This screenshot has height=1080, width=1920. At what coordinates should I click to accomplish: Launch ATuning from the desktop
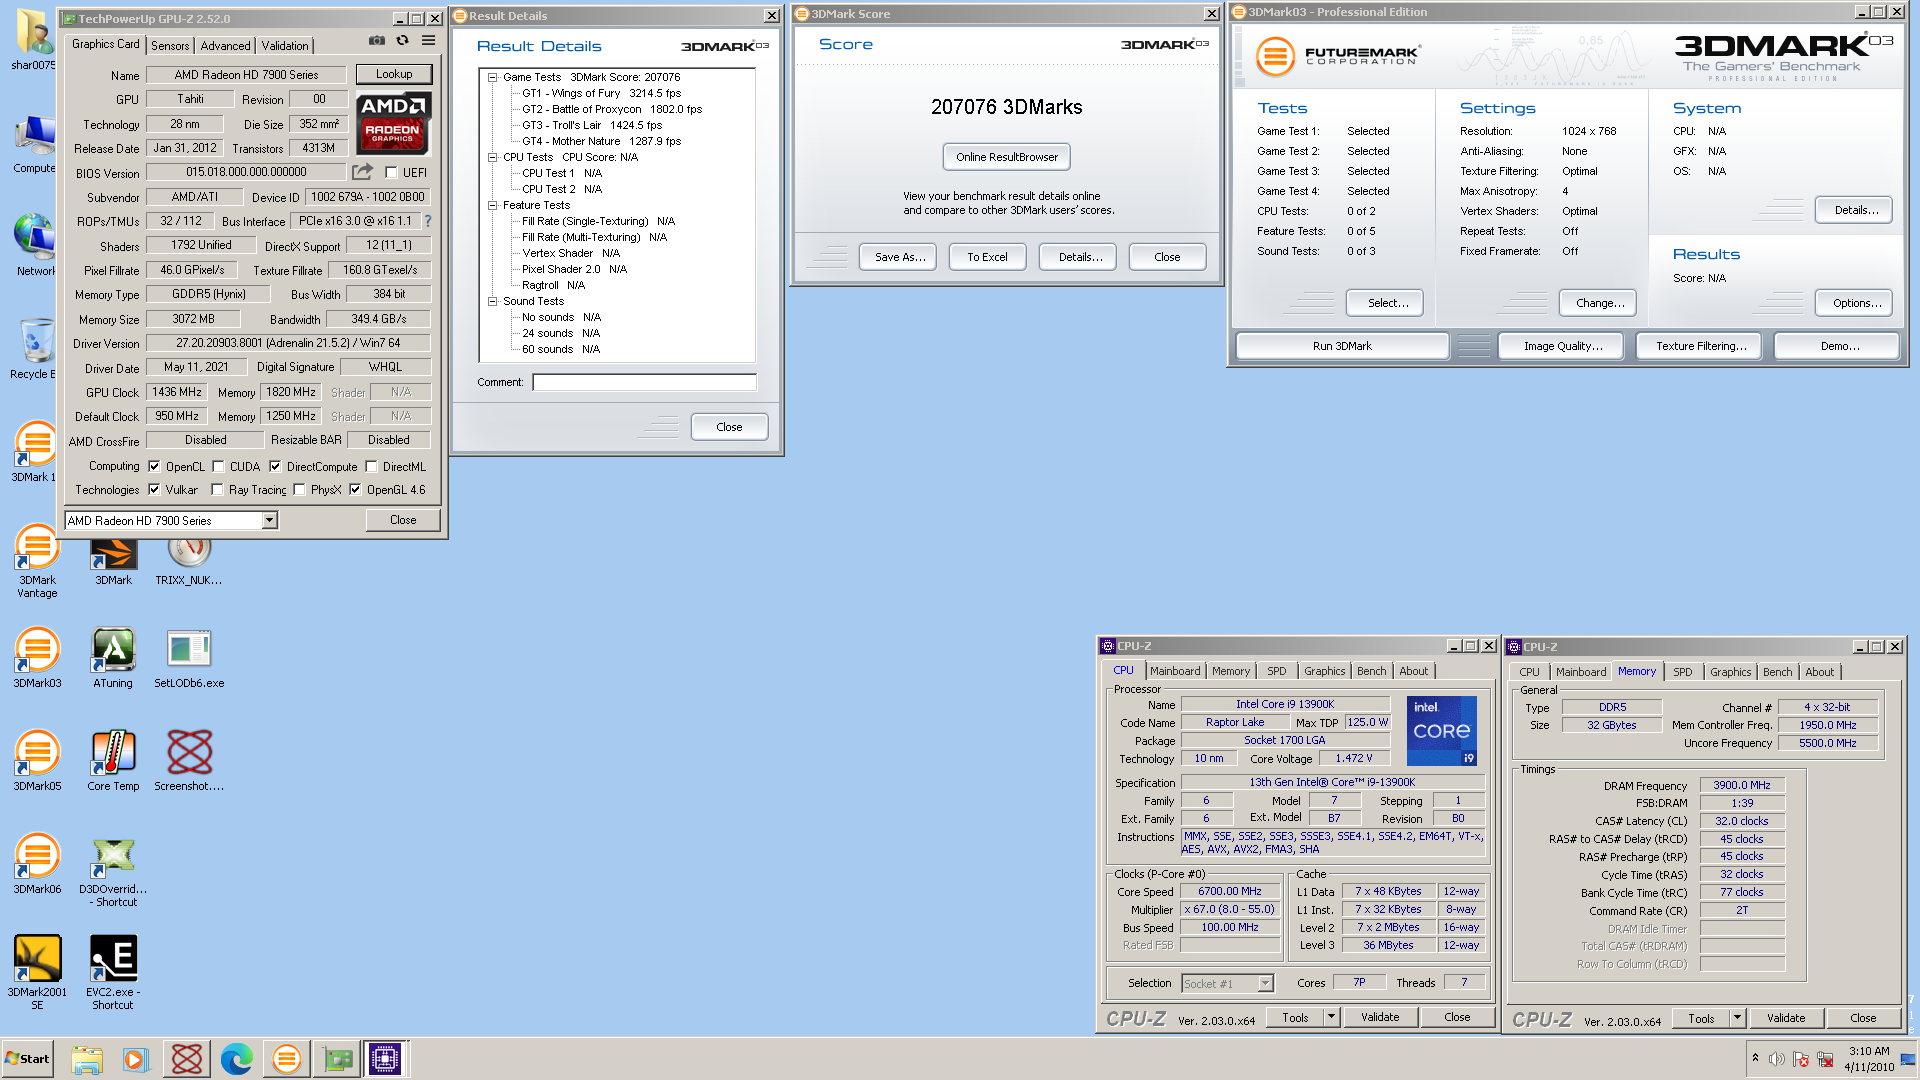[113, 659]
